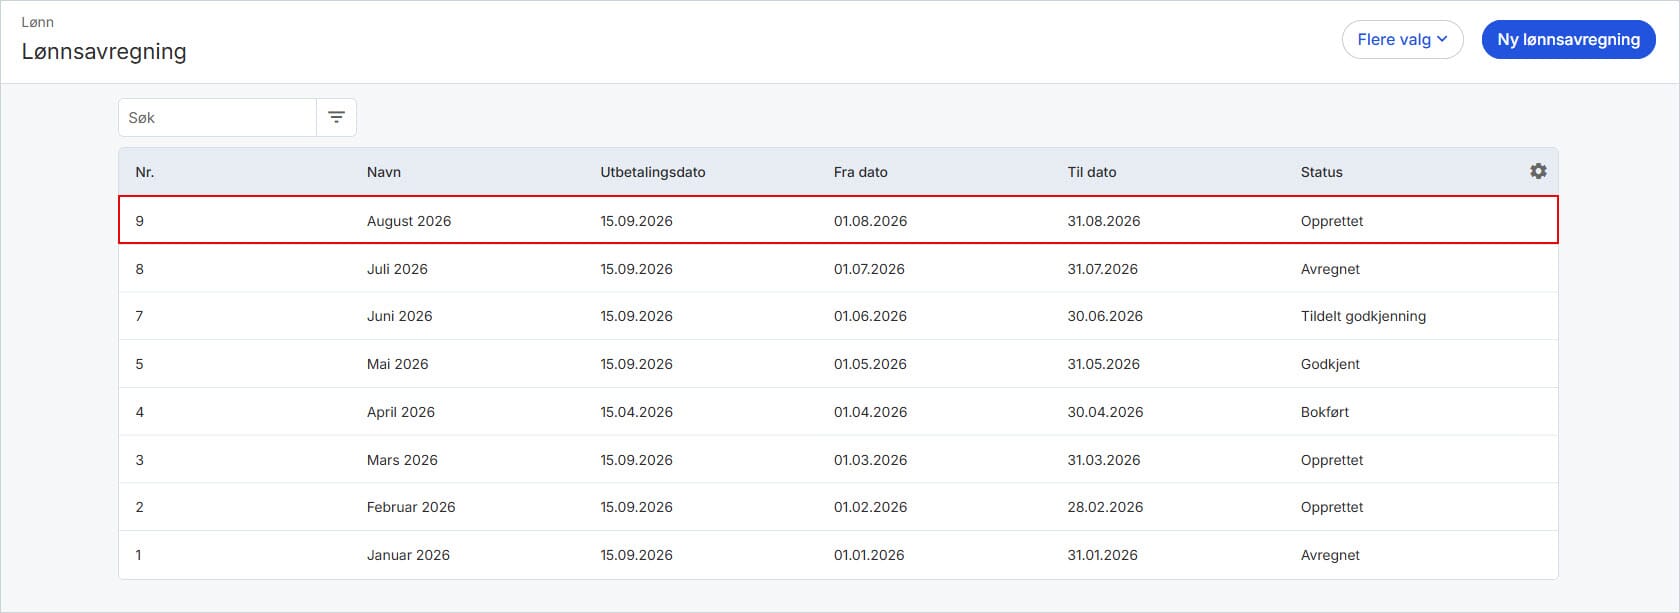Sort by the Navn column header

384,172
